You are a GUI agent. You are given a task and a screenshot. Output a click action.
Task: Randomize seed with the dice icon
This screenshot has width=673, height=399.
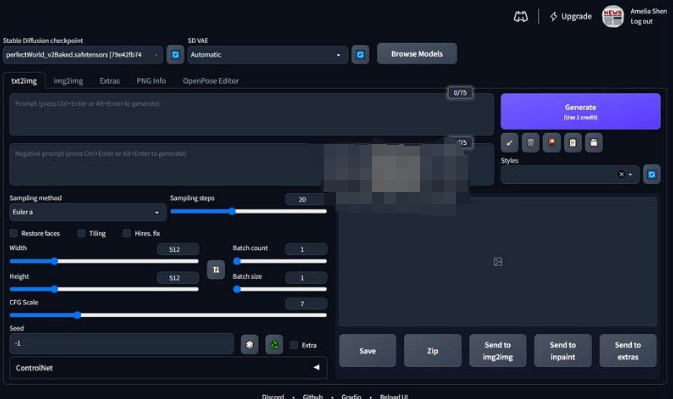[249, 345]
